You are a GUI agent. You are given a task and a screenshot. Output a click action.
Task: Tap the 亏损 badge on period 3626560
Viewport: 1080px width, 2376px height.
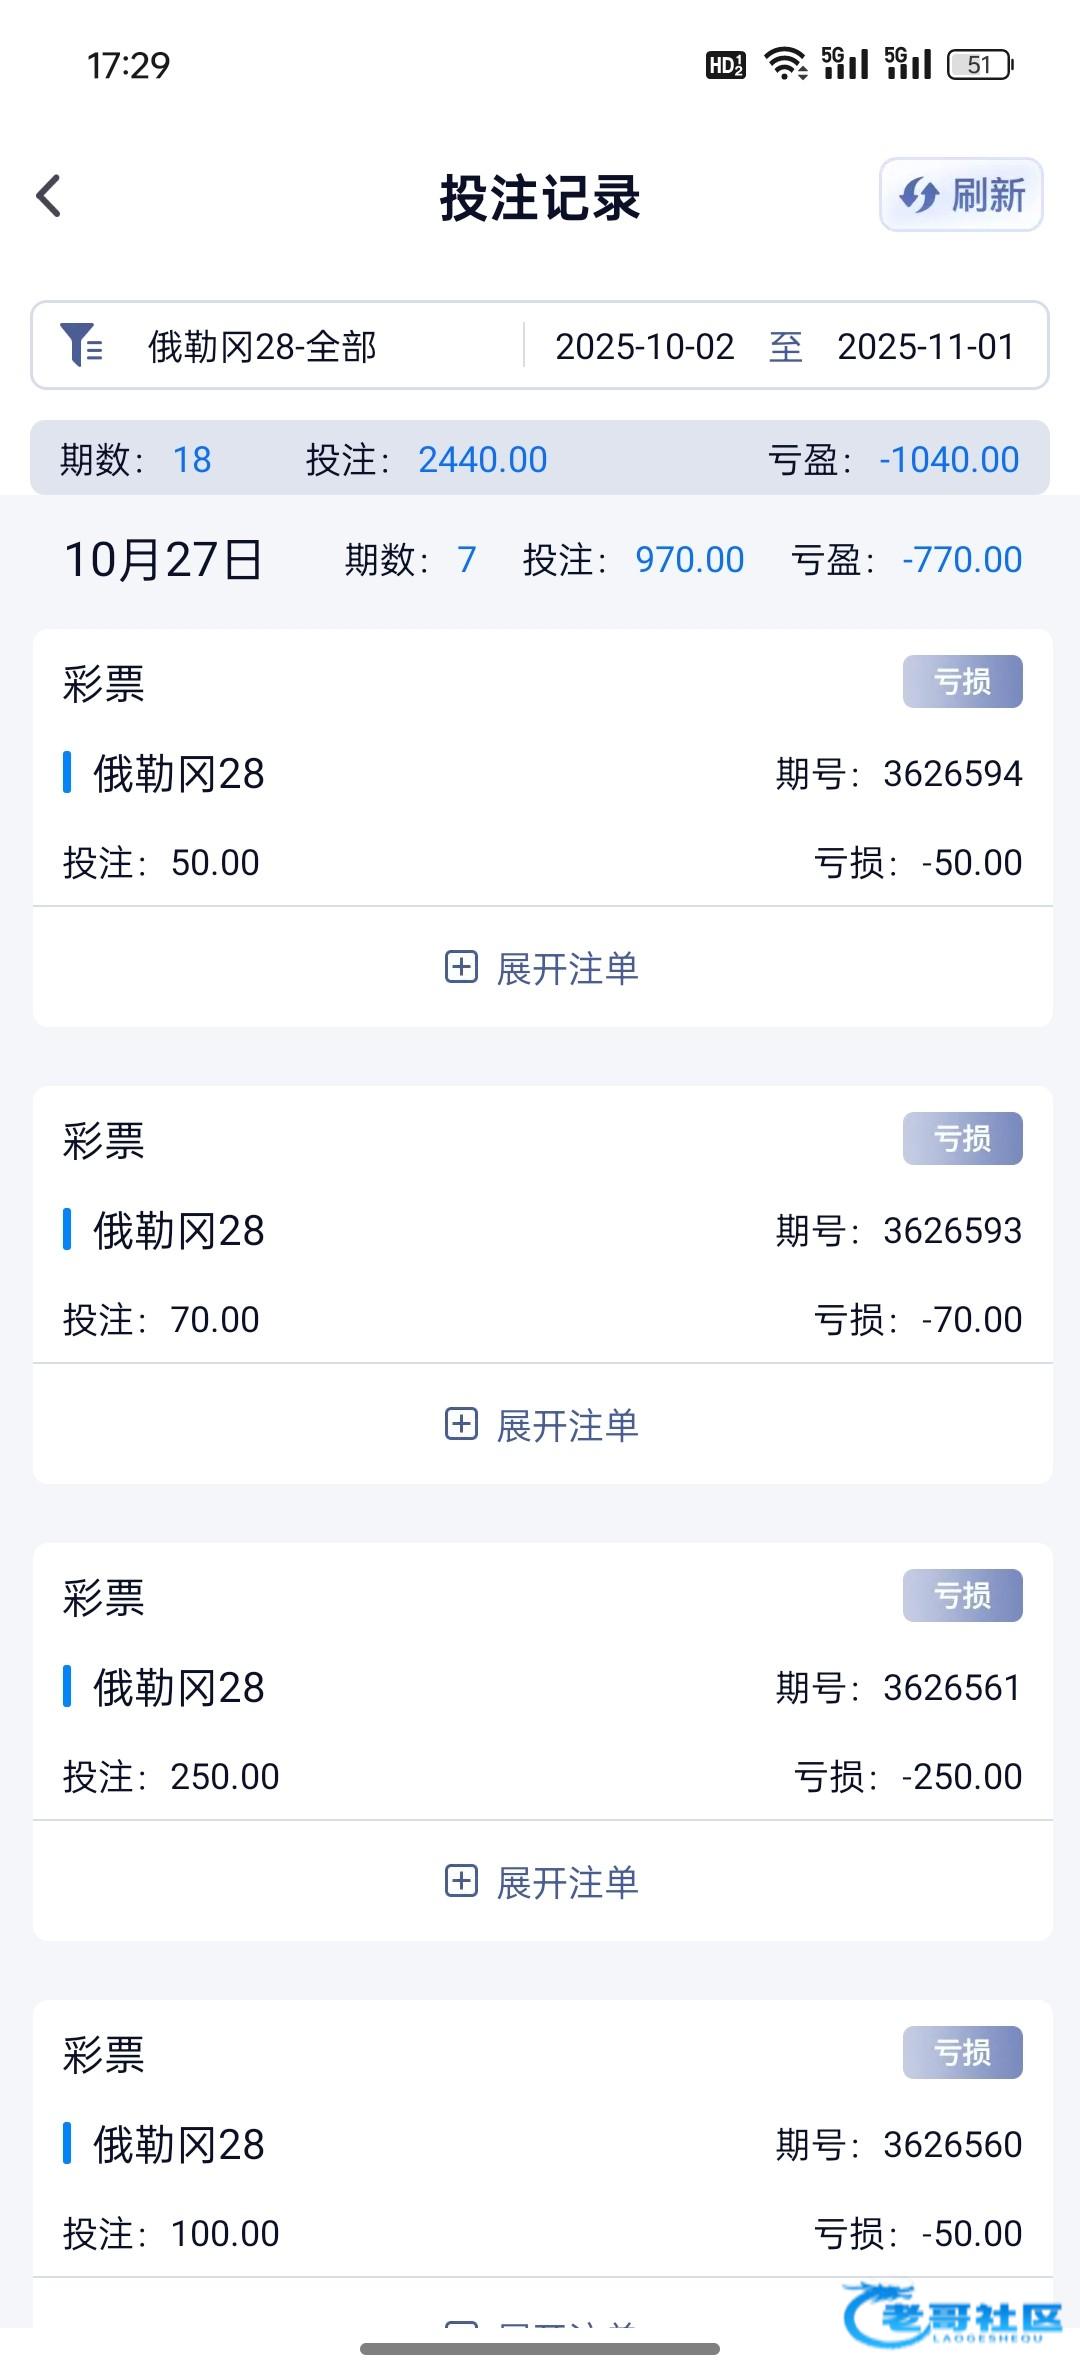click(x=962, y=2052)
